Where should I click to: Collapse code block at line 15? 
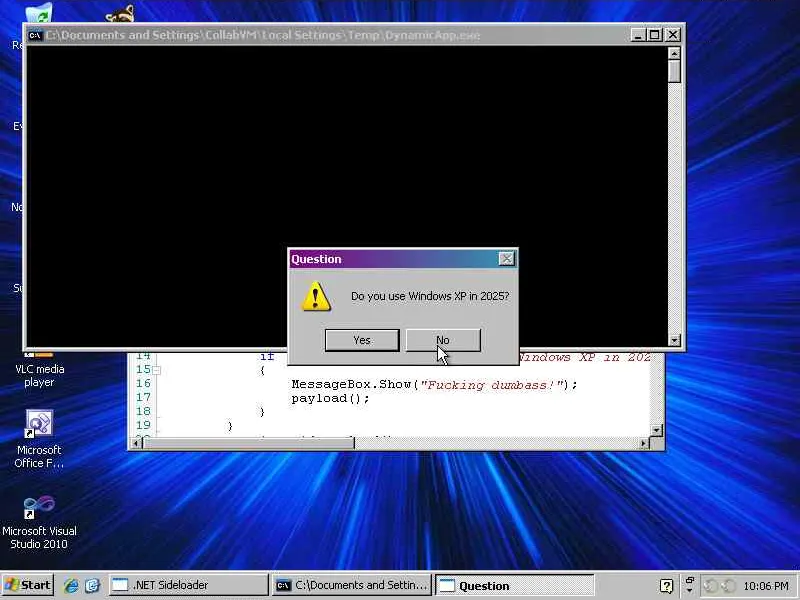point(157,370)
